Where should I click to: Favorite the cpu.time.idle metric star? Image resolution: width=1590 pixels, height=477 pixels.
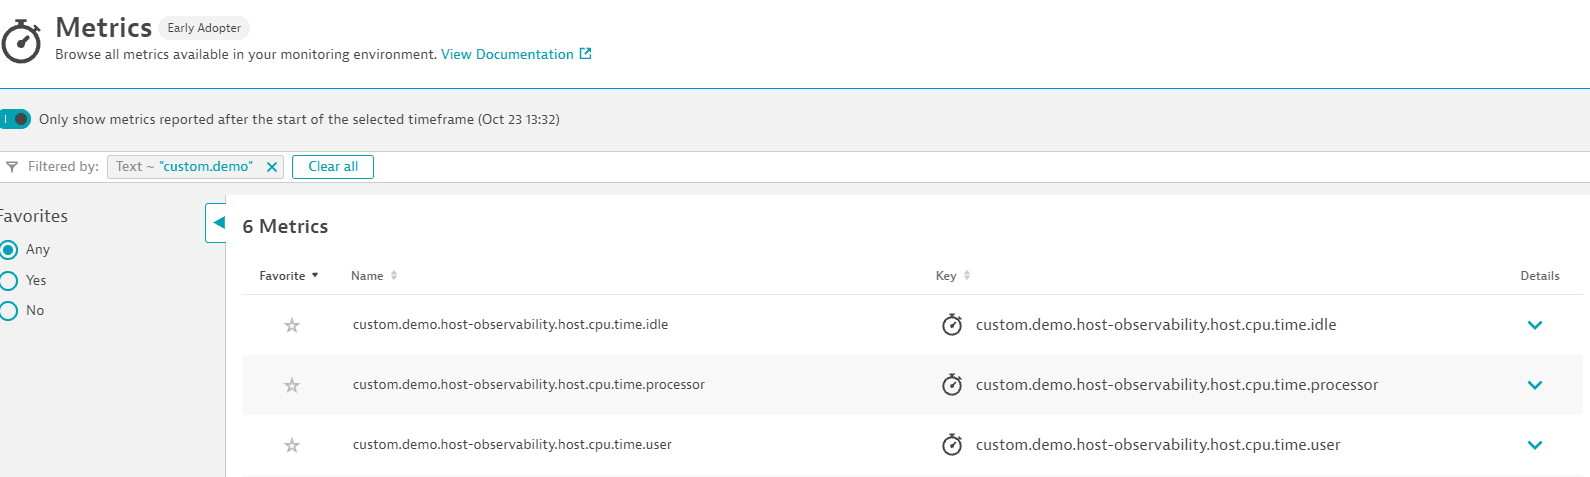coord(292,325)
